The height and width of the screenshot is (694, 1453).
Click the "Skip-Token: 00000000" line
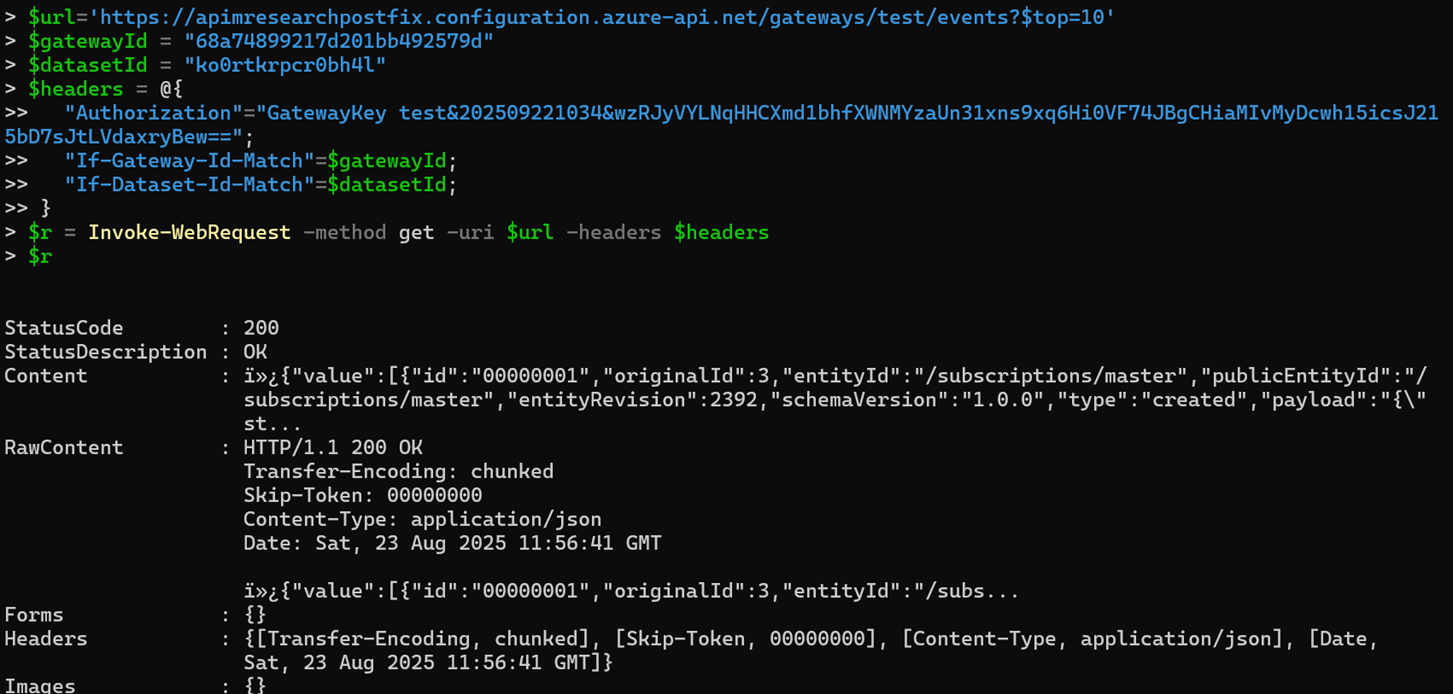coord(362,496)
